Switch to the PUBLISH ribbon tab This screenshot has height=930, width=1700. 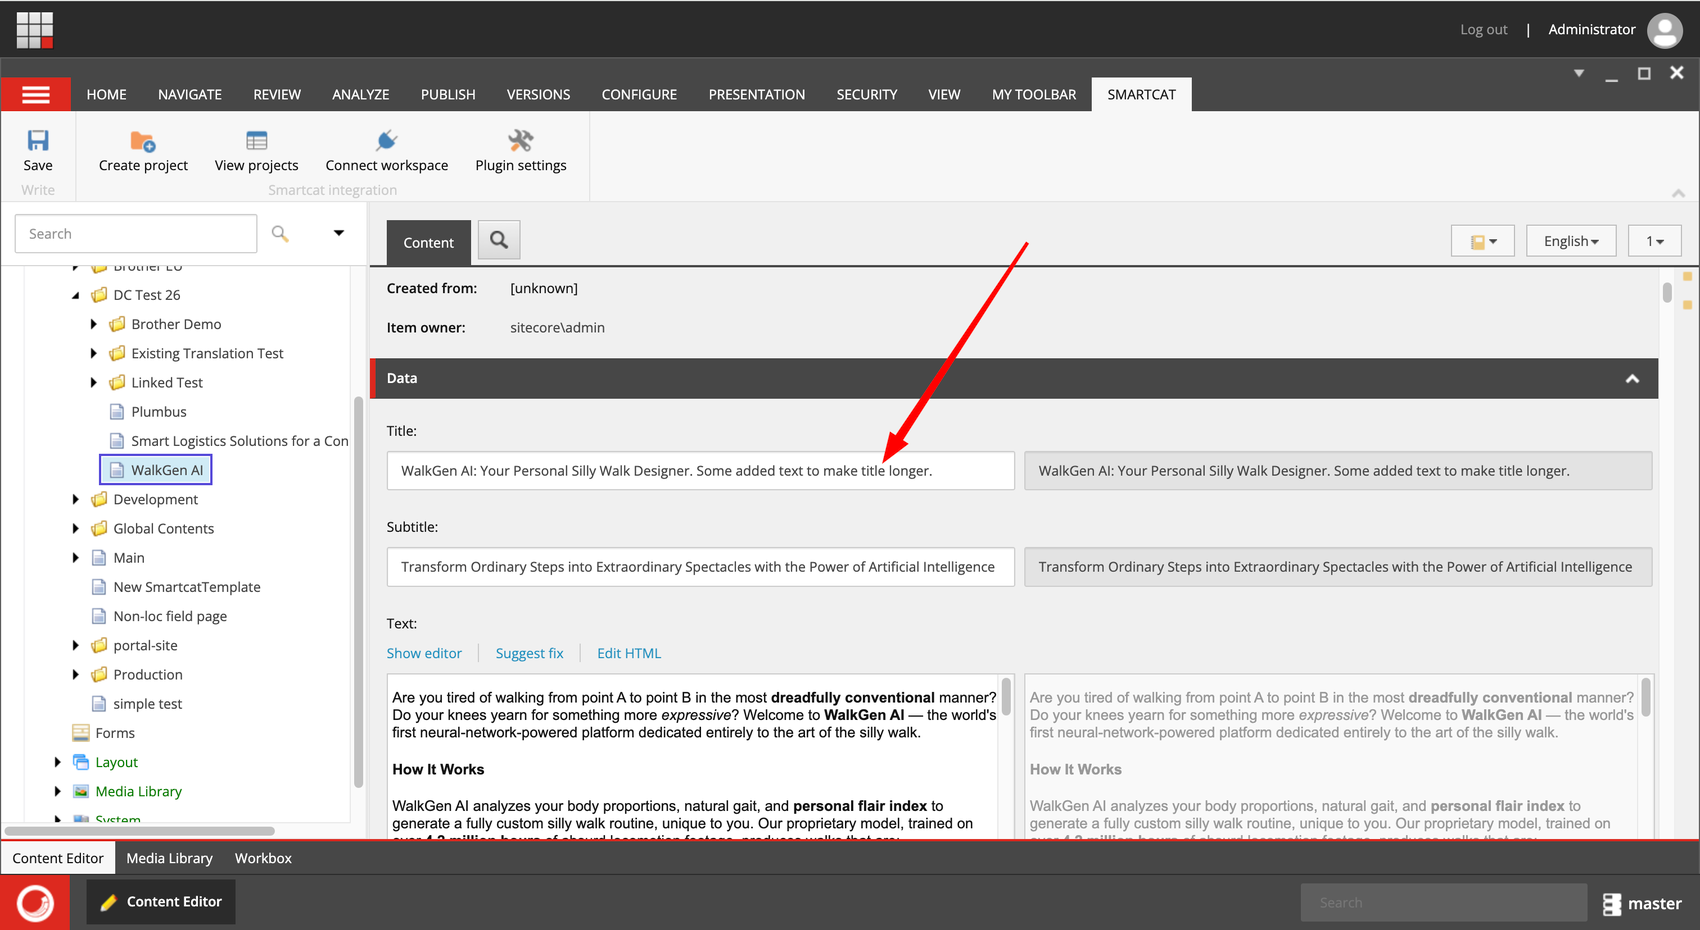(x=448, y=94)
